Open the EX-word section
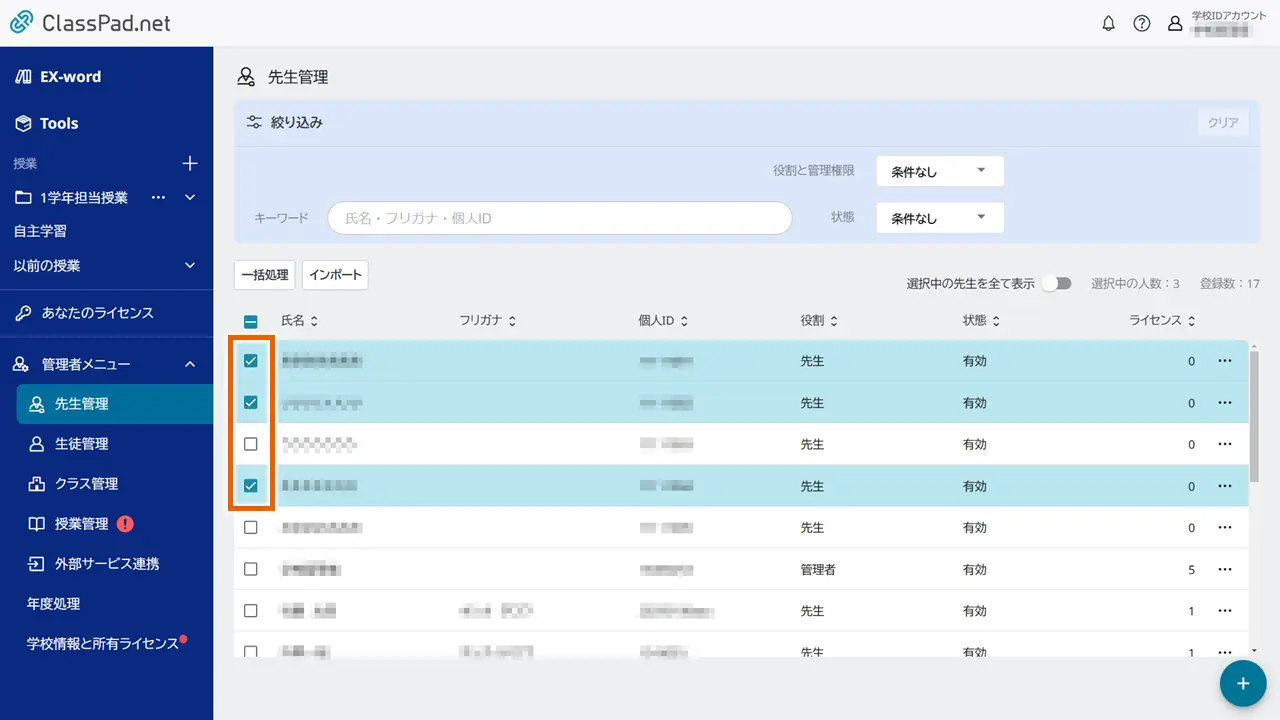The width and height of the screenshot is (1280, 720). point(70,76)
